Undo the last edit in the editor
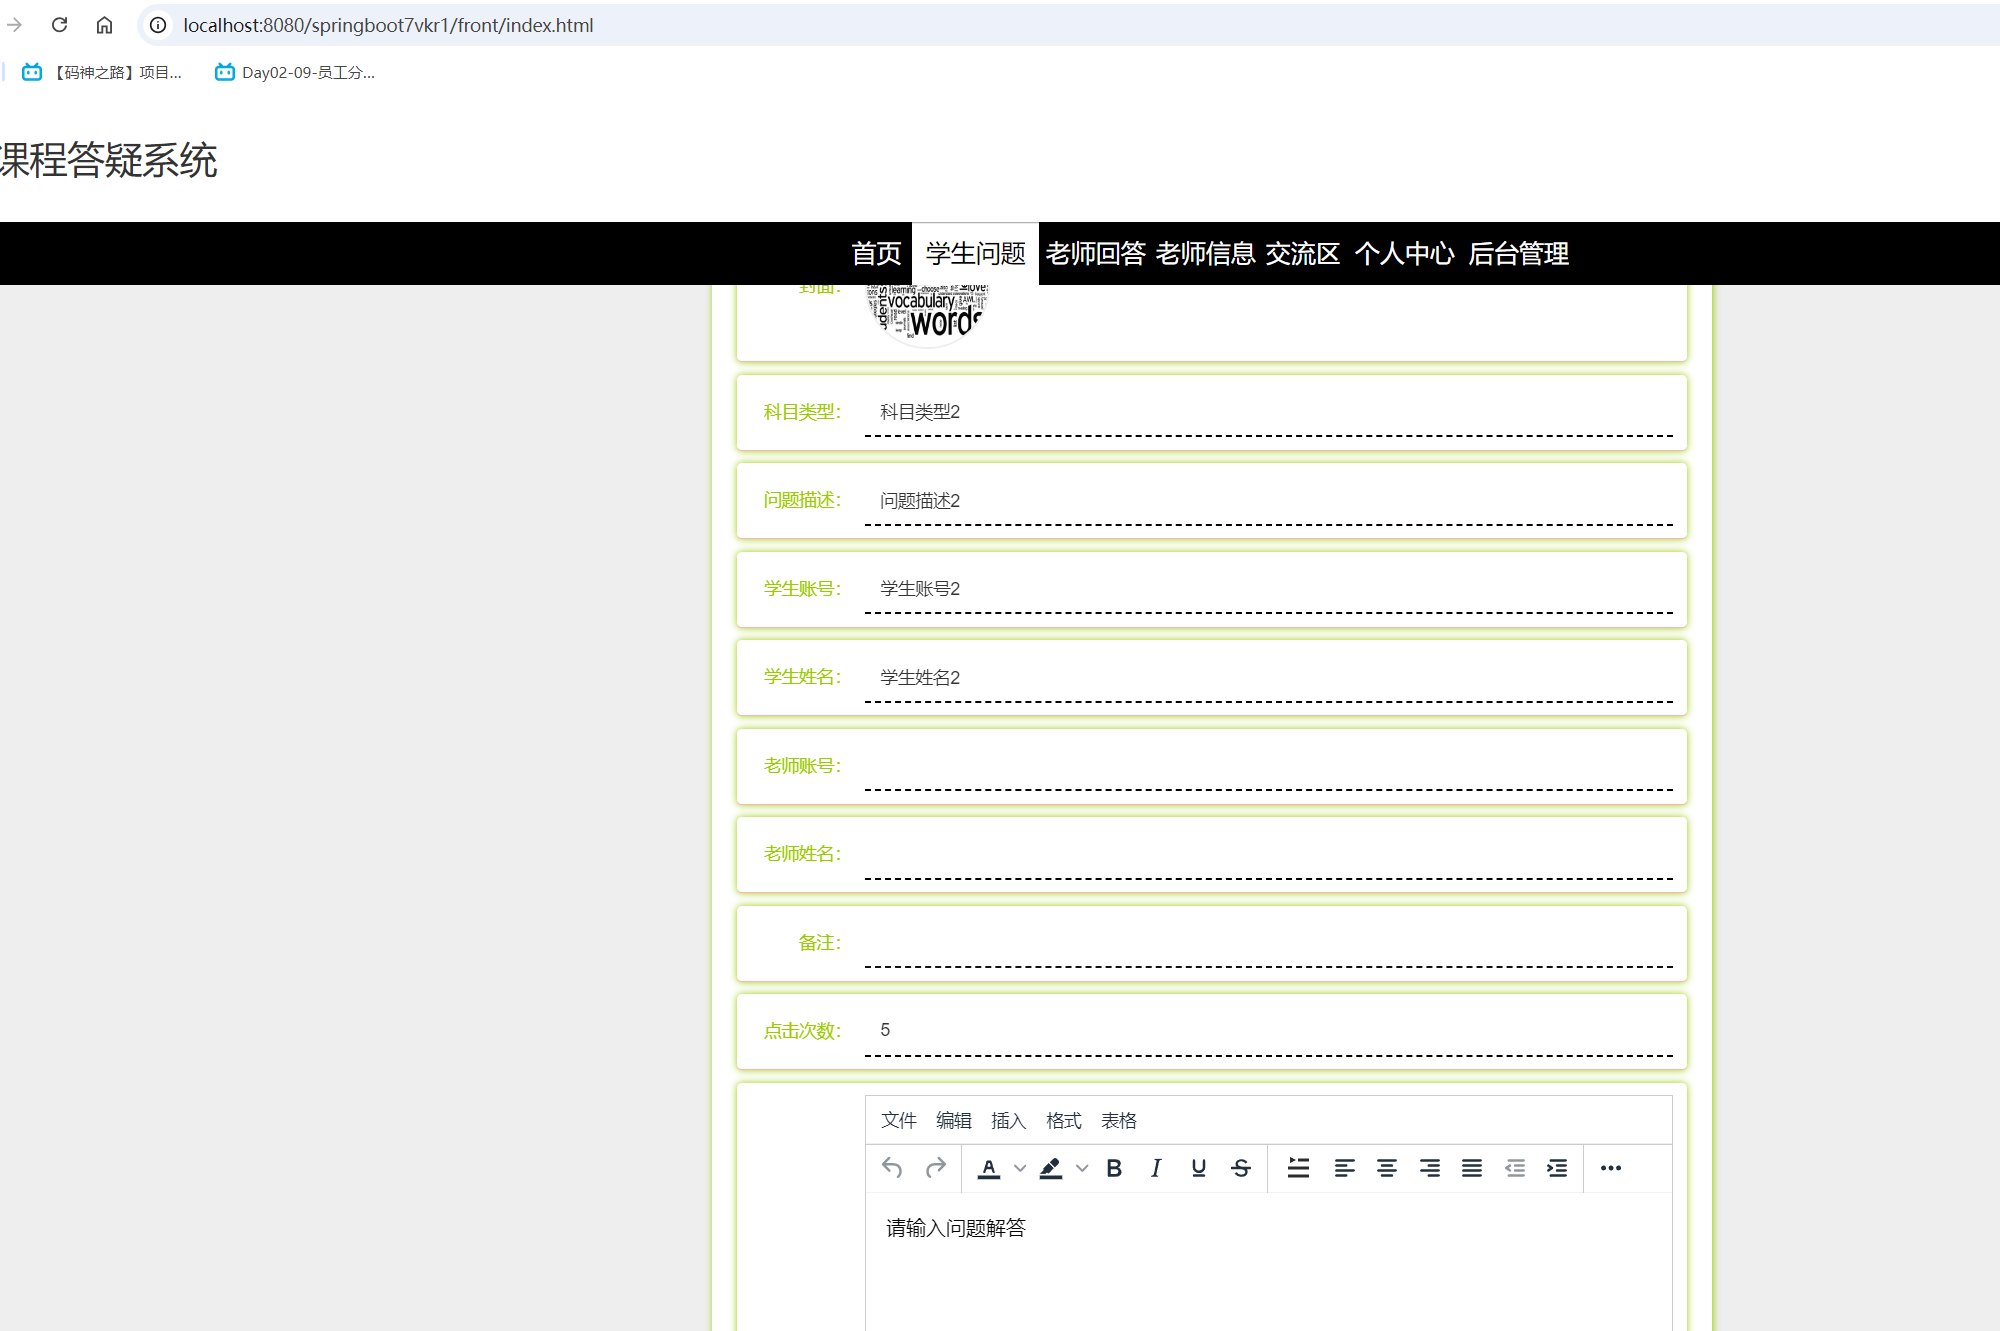Viewport: 2000px width, 1331px height. [x=891, y=1168]
